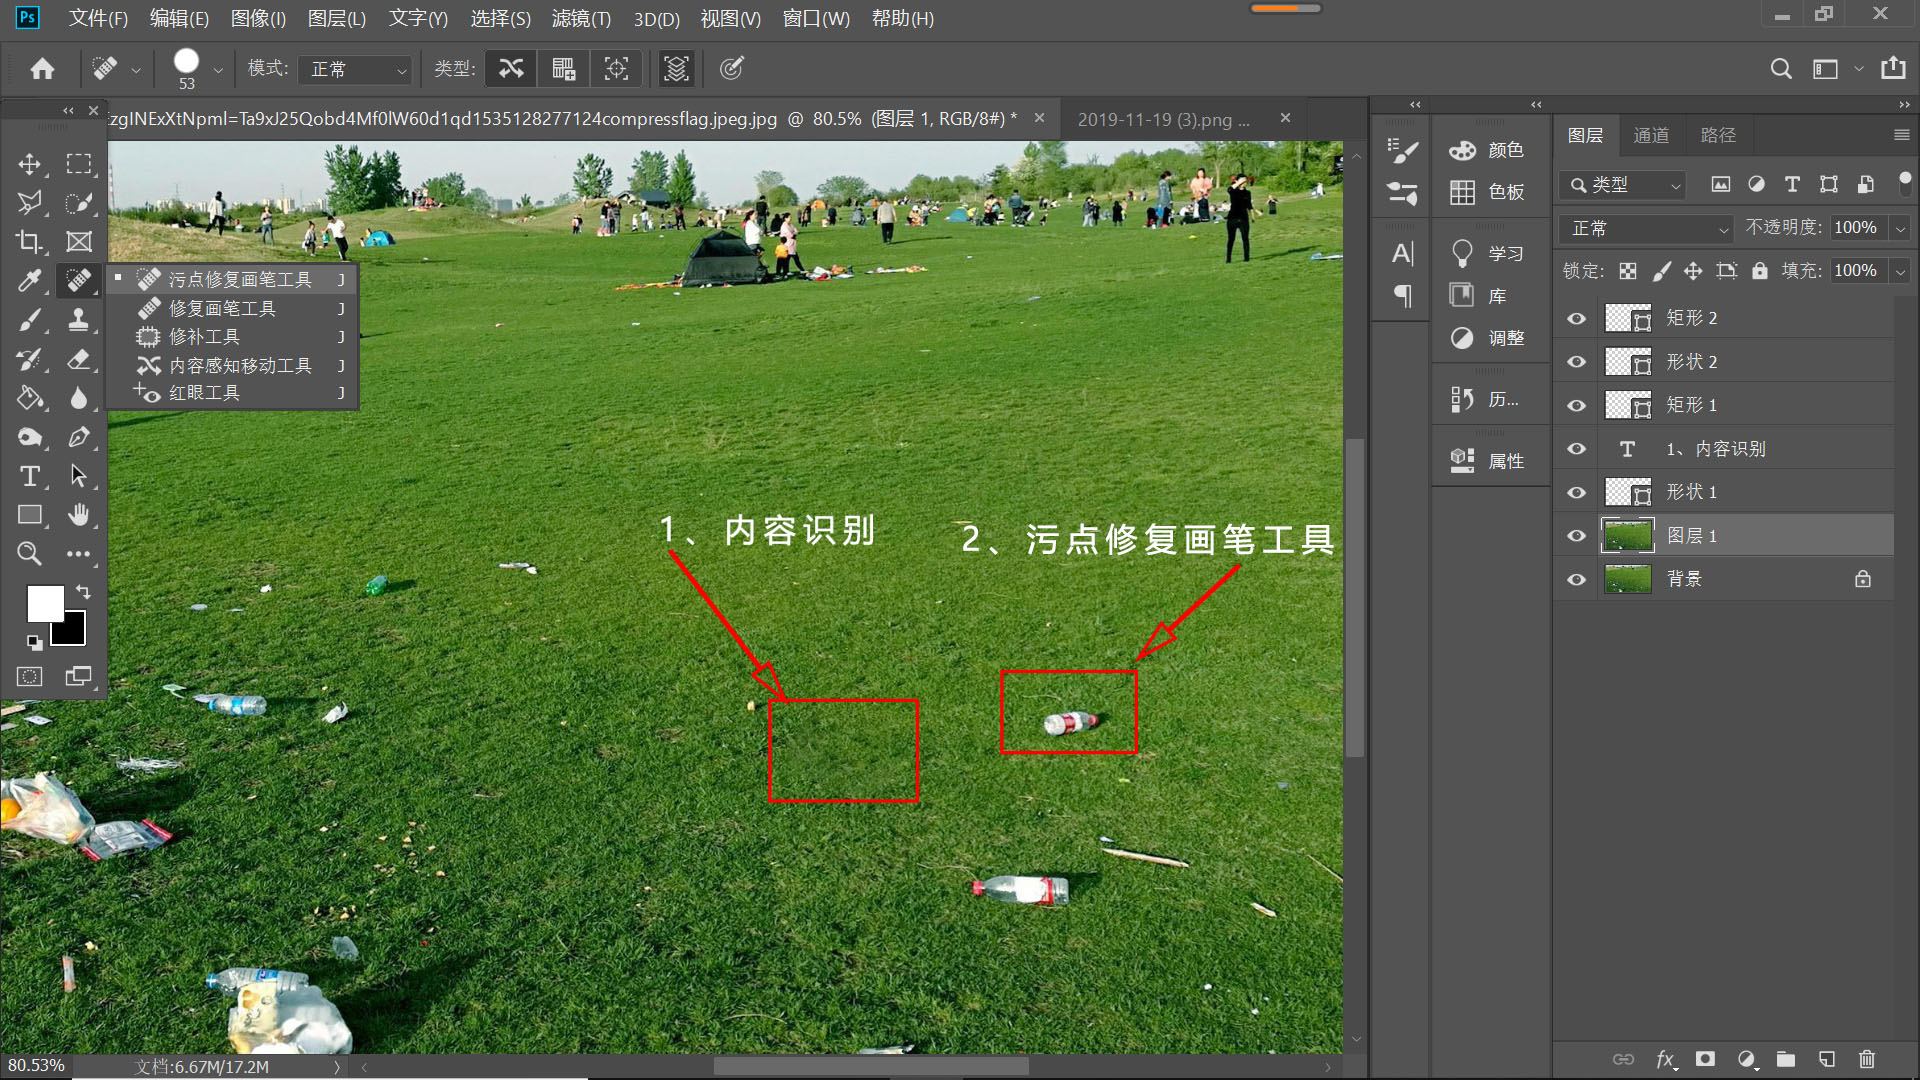Viewport: 1920px width, 1080px height.
Task: Open the 填充 fill dropdown arrow
Action: tap(1900, 272)
